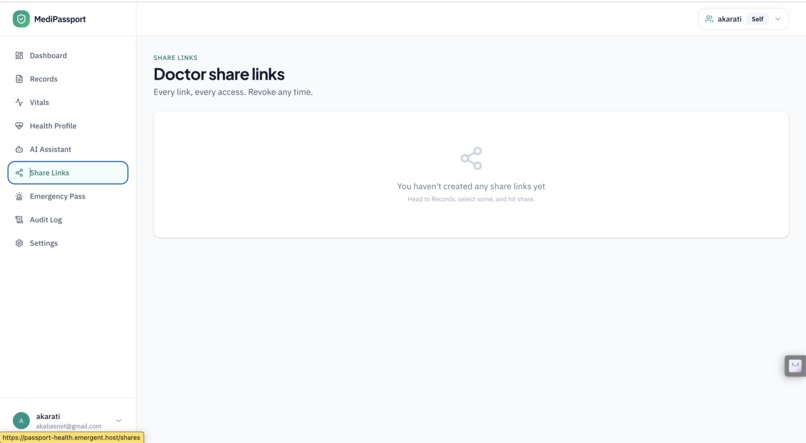Click the Records document icon
The height and width of the screenshot is (443, 806).
click(x=19, y=79)
